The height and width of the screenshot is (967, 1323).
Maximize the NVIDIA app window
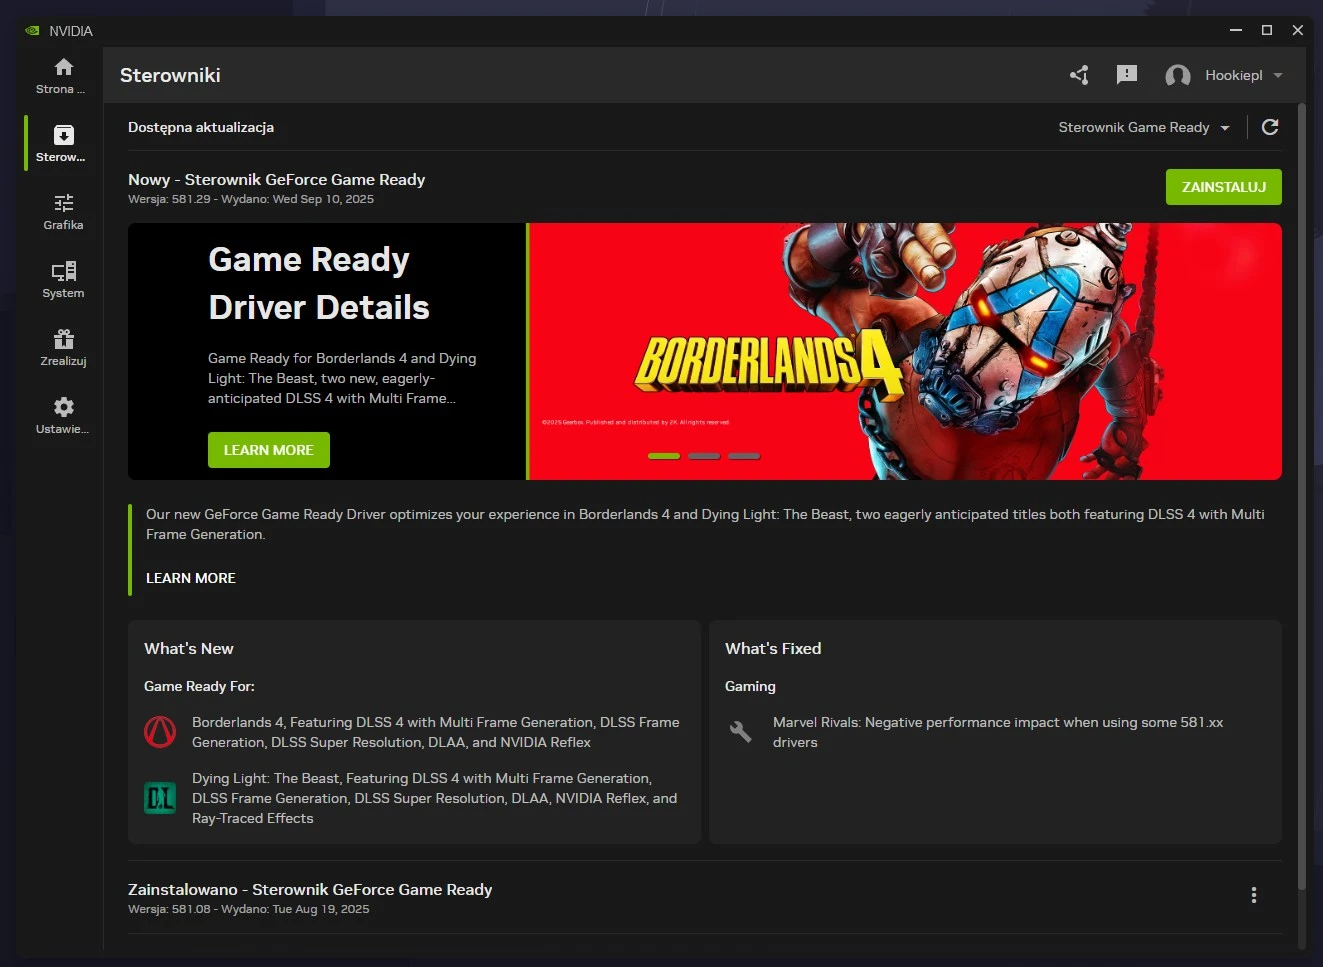point(1267,30)
